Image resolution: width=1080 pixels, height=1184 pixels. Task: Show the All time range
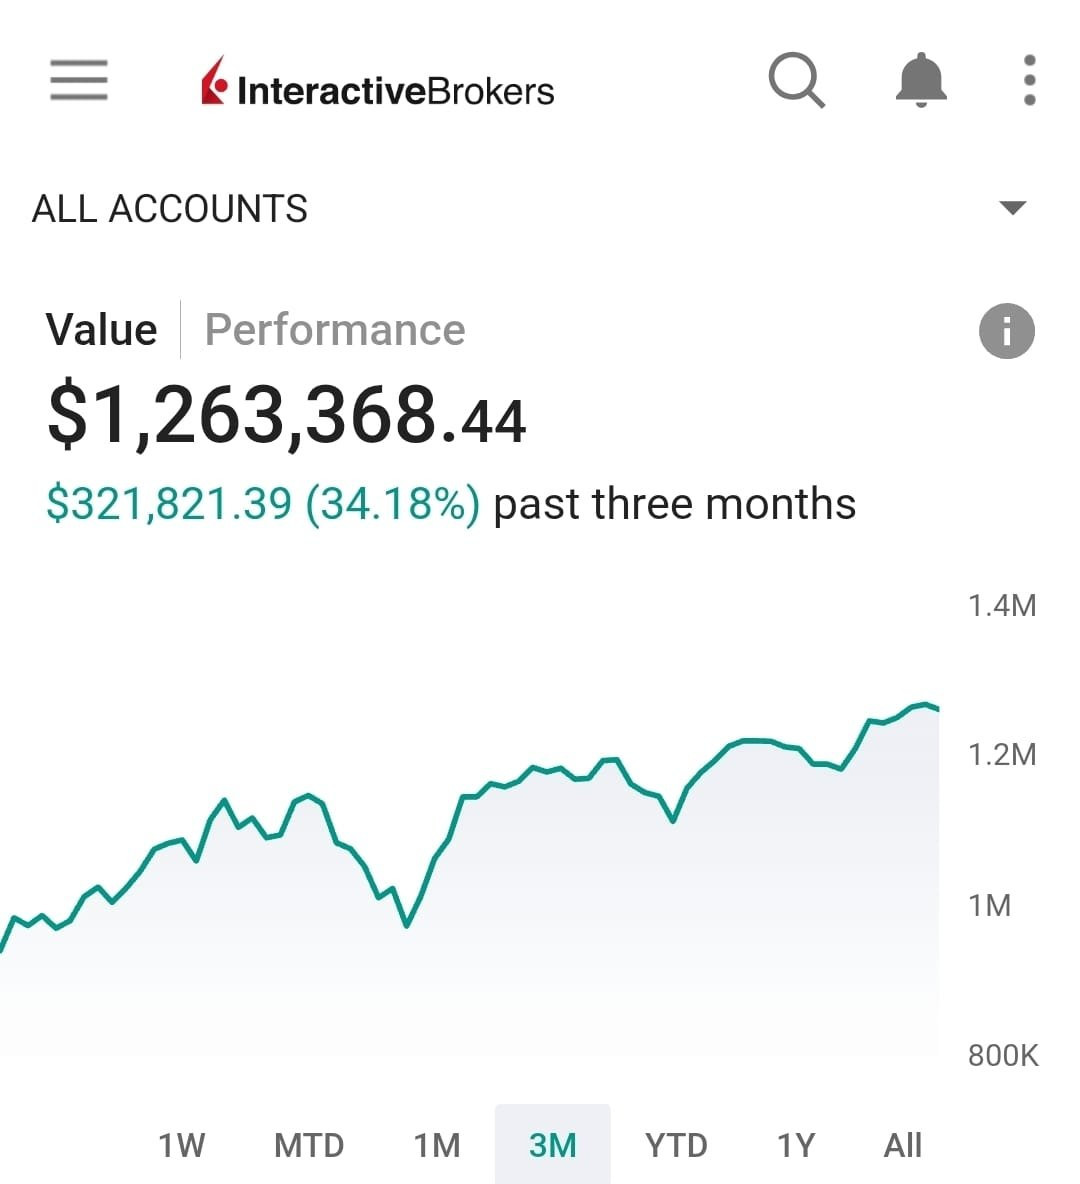point(902,1145)
